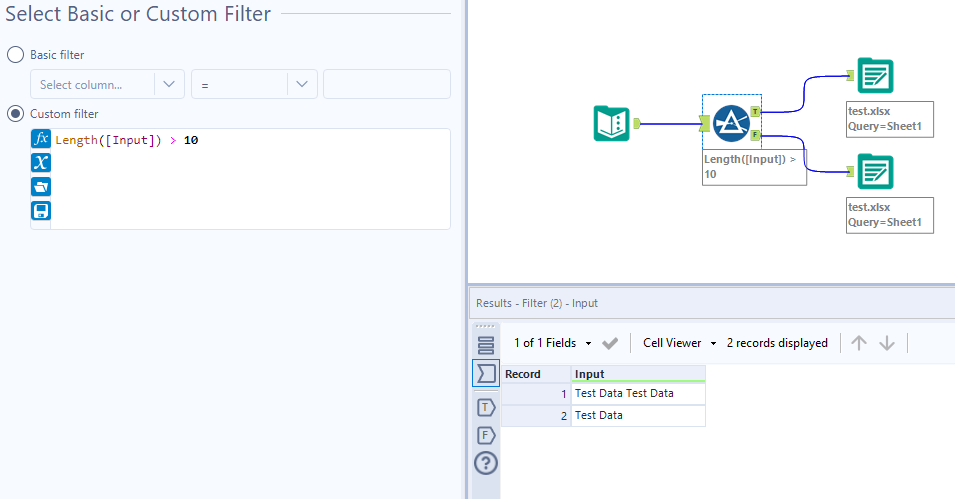Select the row 2 Test Data cell
Viewport: 955px width, 499px height.
click(638, 416)
